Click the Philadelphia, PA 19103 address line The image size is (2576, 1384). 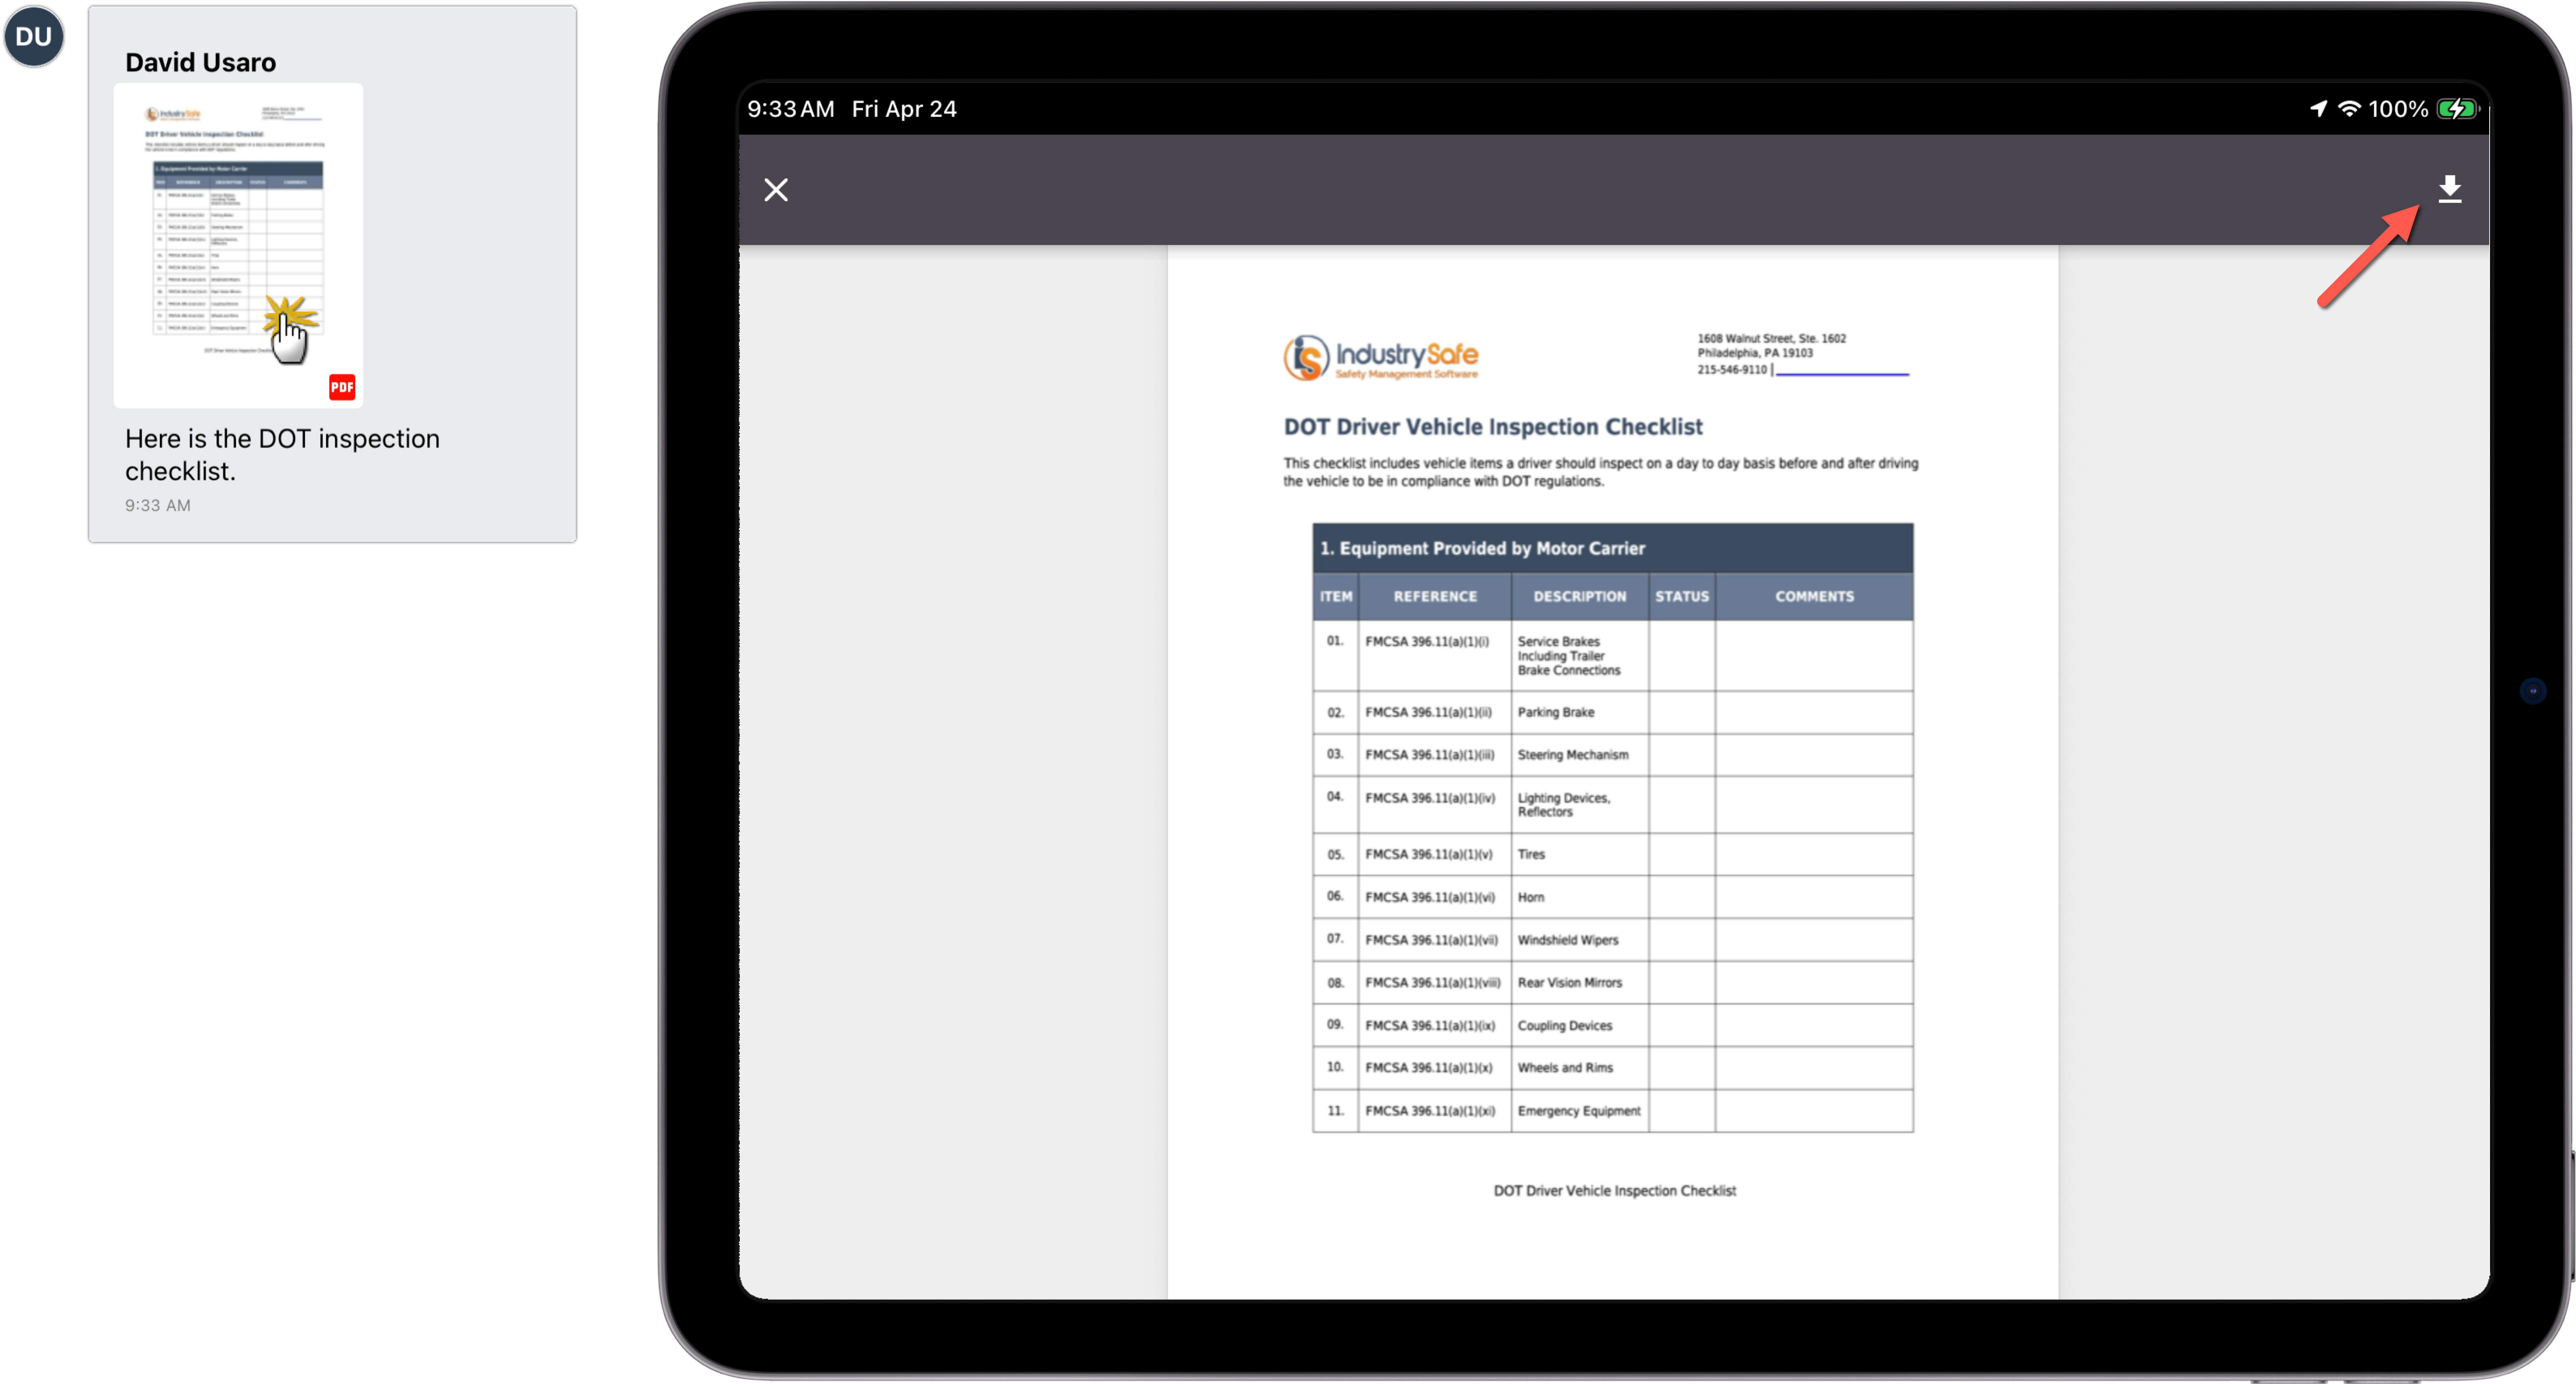(1755, 353)
